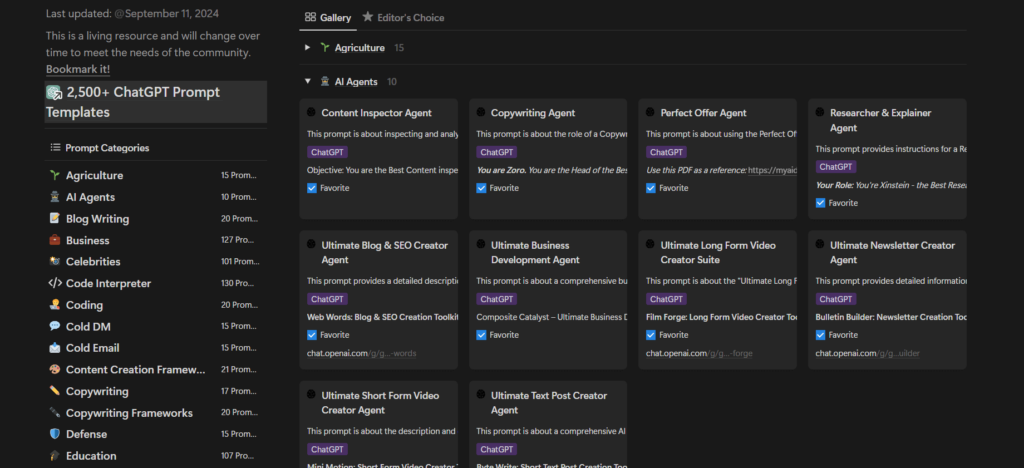
Task: Open the myaid PDF reference link
Action: click(x=772, y=170)
